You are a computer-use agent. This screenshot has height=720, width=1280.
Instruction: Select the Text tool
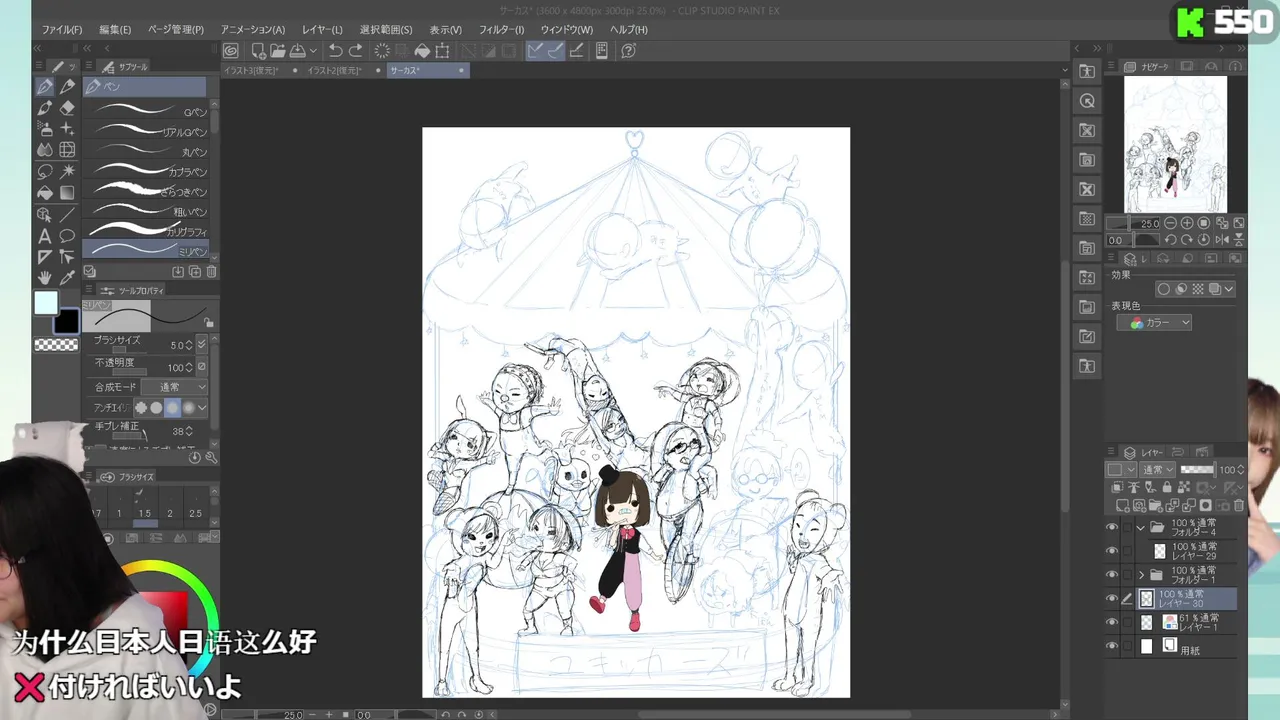pos(45,236)
